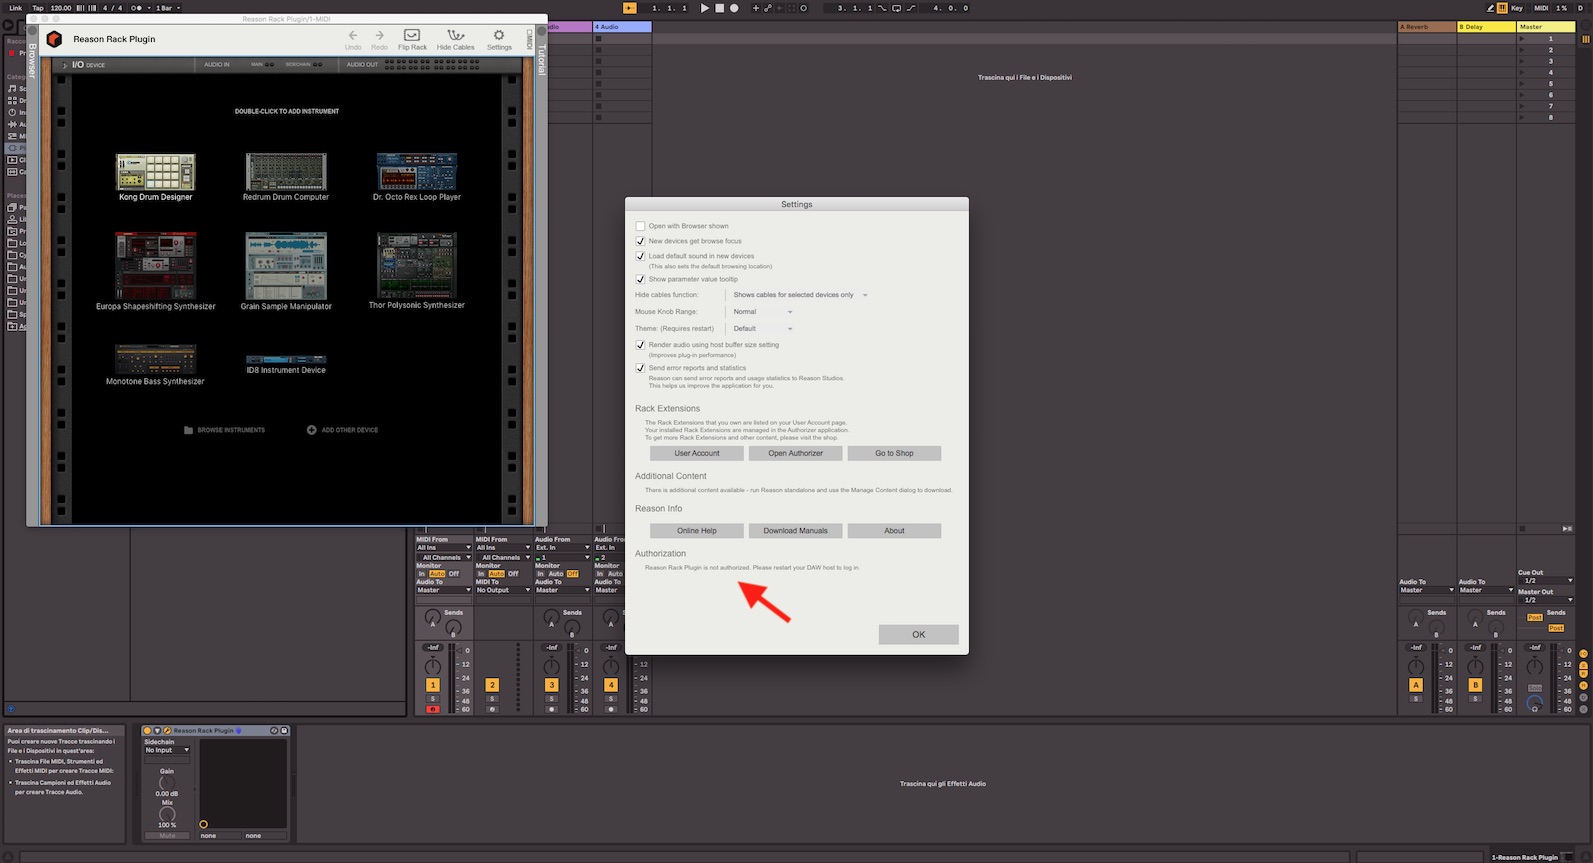Click Undo arrow in Reason Rack Plugin
The height and width of the screenshot is (863, 1593).
pos(353,36)
